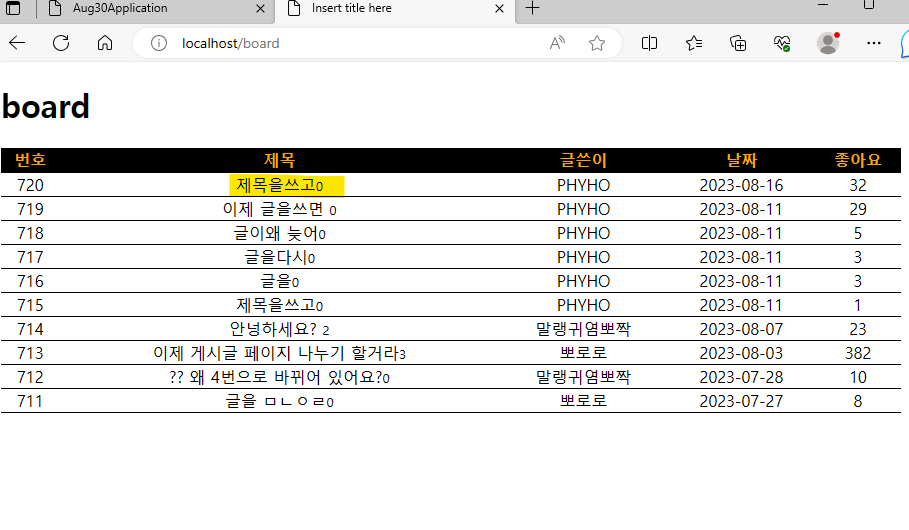The image size is (909, 530).
Task: Click the 좋아요 column header
Action: point(858,160)
